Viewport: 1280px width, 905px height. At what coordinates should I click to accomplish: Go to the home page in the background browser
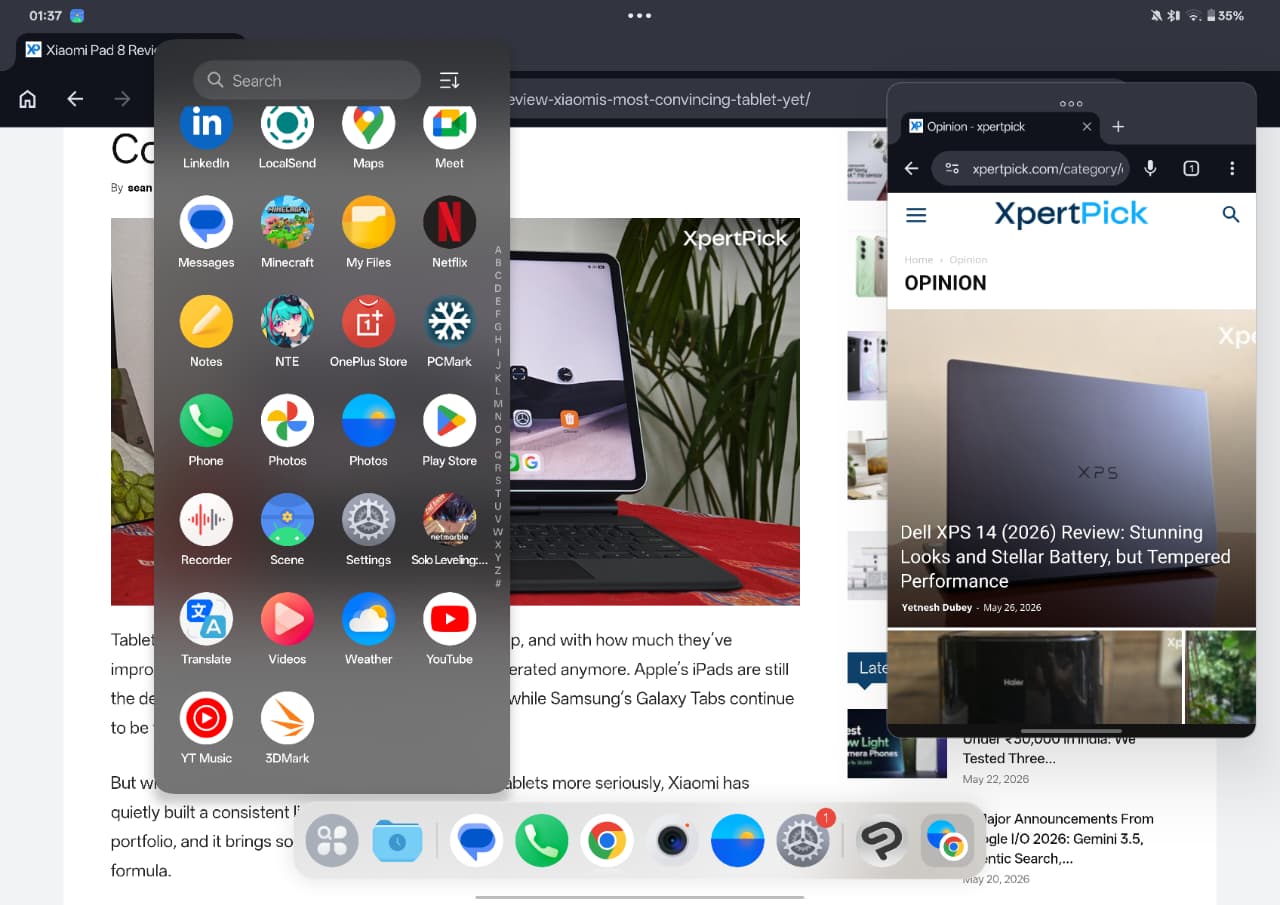click(x=28, y=98)
